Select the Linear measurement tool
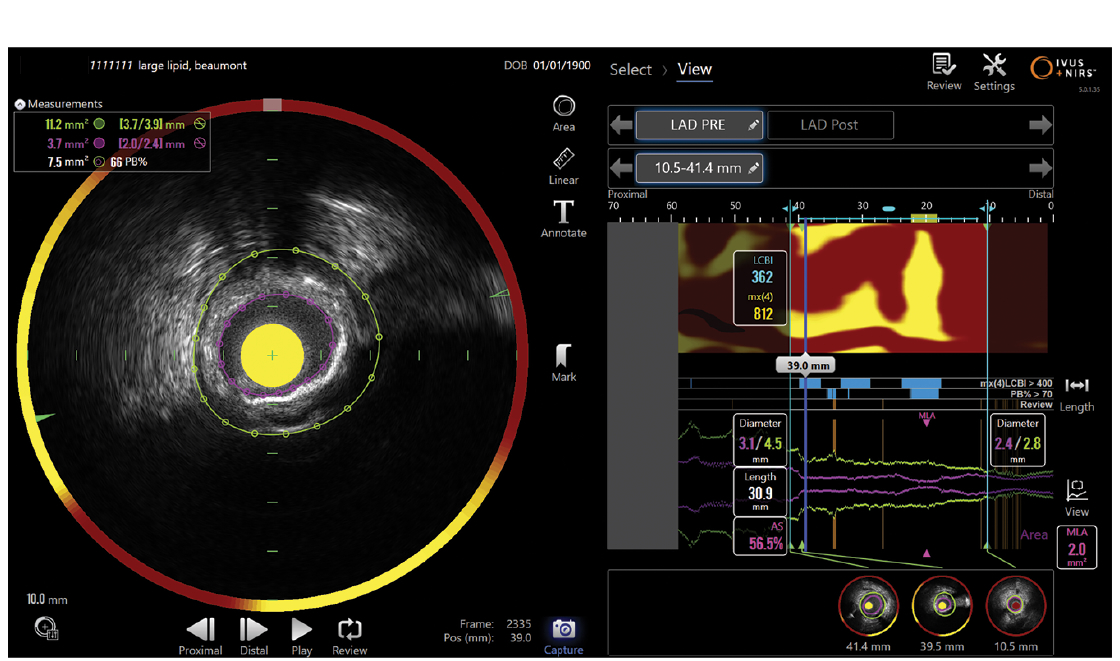Viewport: 1120px width, 661px height. pyautogui.click(x=564, y=167)
